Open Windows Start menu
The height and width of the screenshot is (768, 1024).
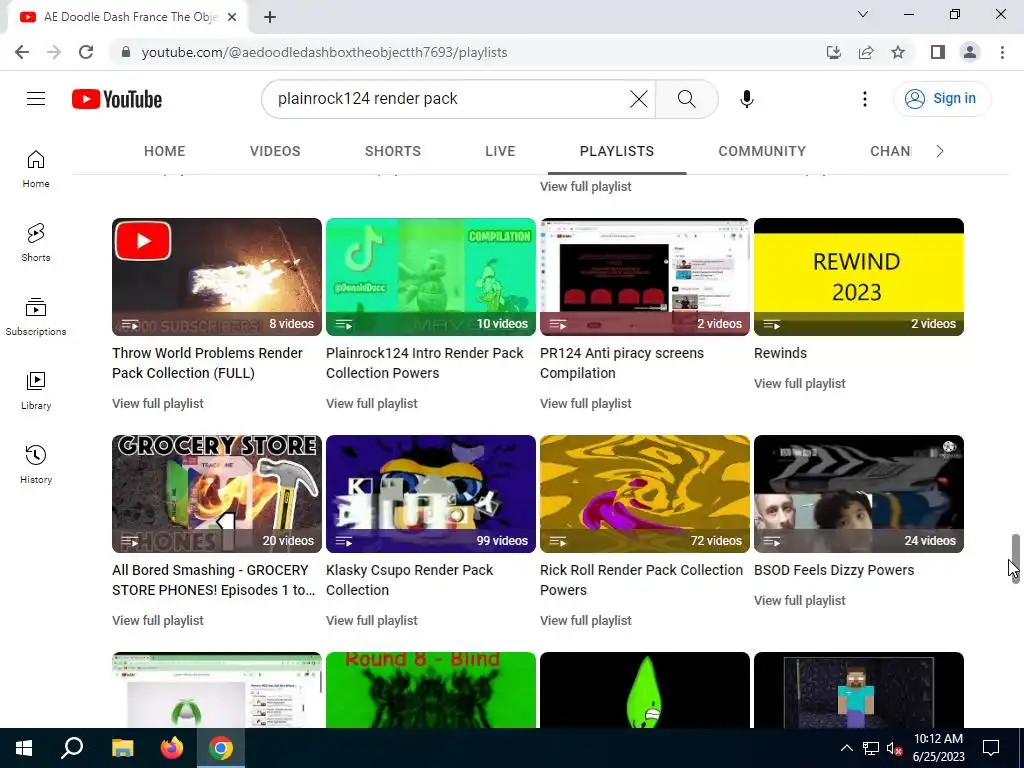click(x=24, y=748)
